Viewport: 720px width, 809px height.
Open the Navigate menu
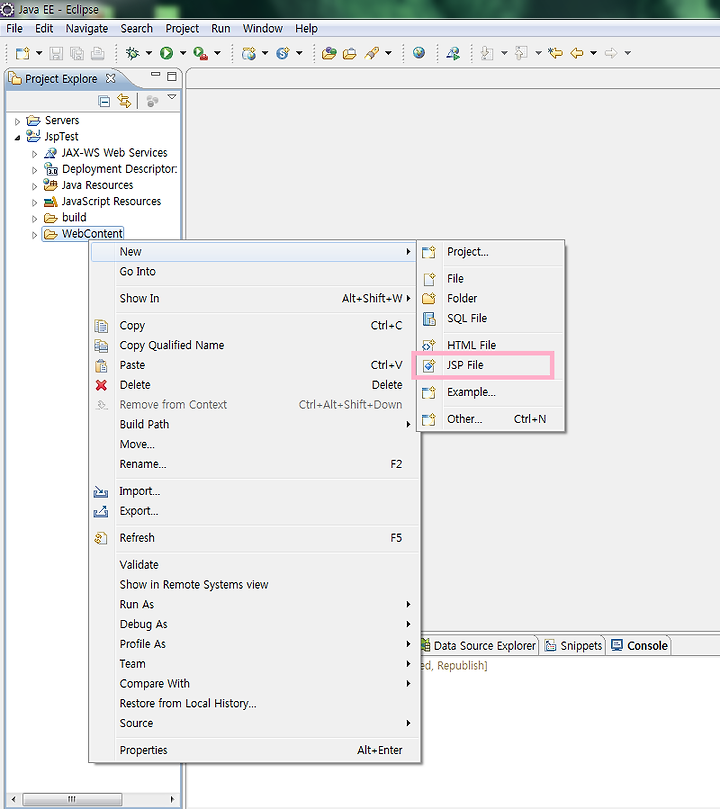87,28
